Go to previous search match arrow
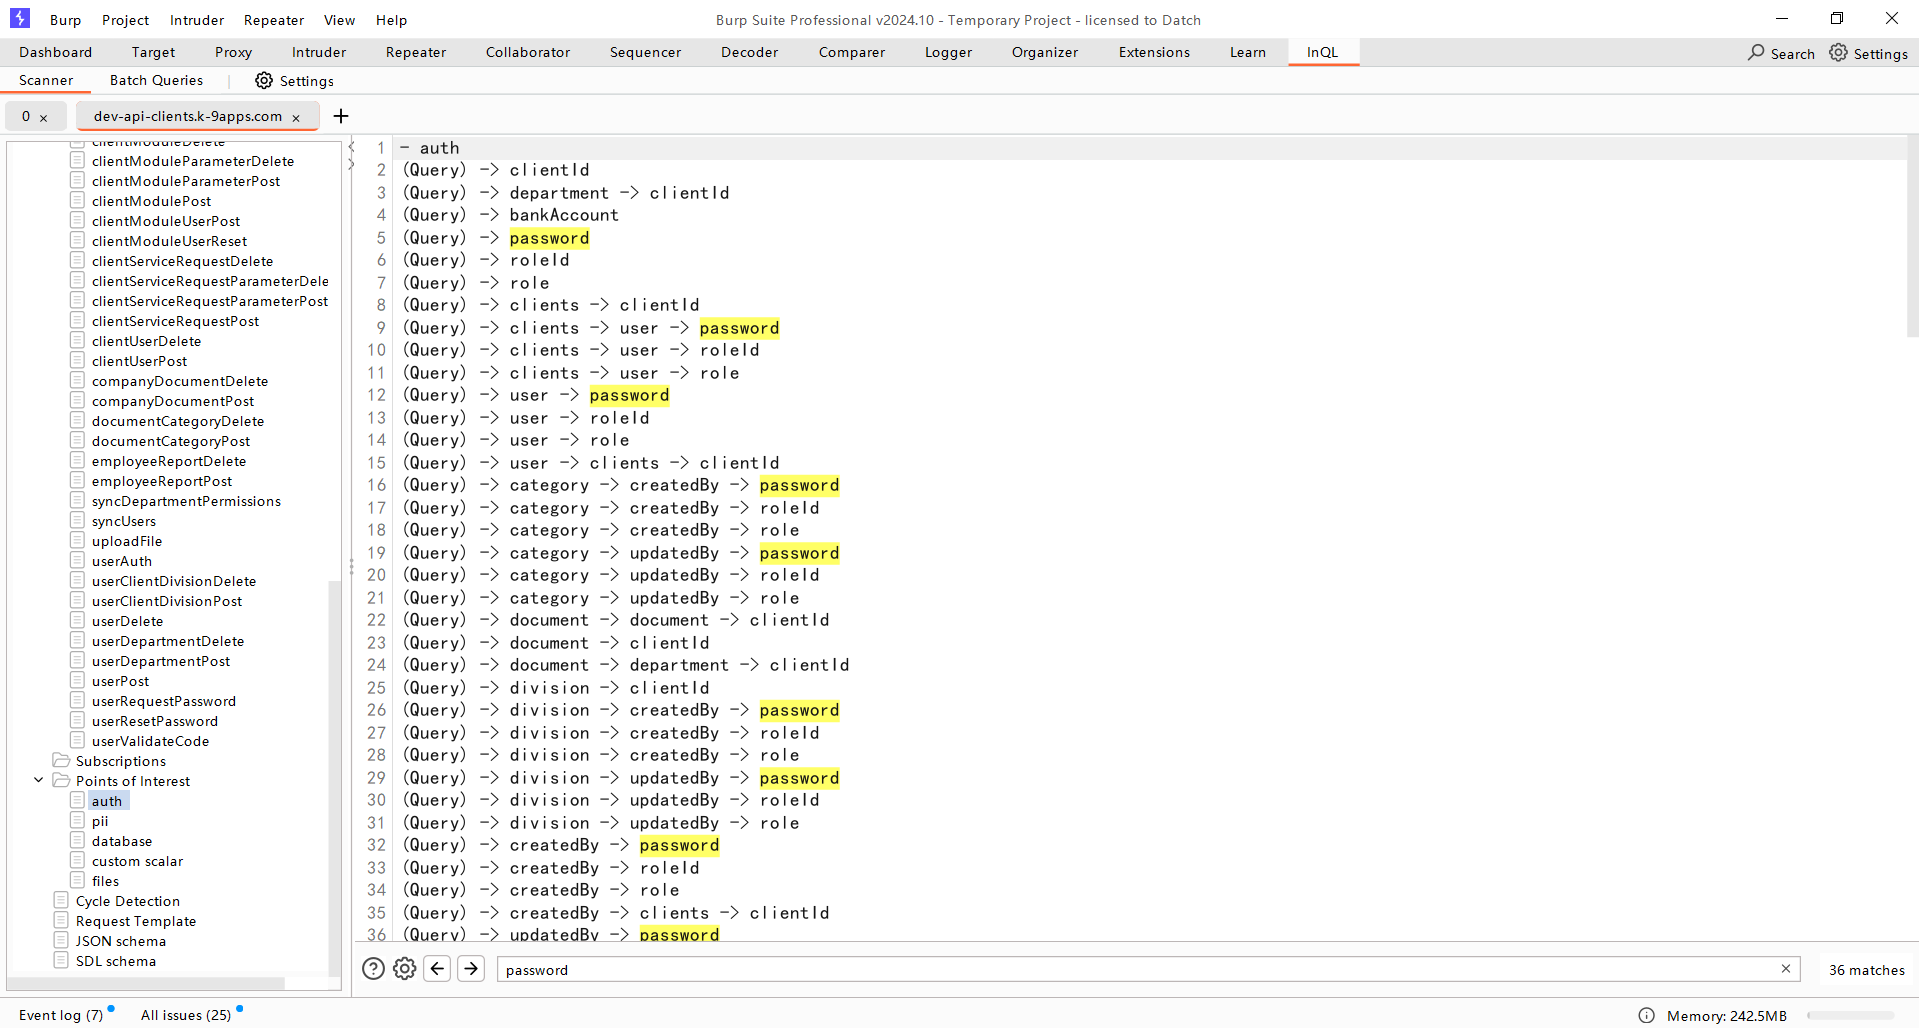This screenshot has height=1028, width=1920. pyautogui.click(x=437, y=969)
